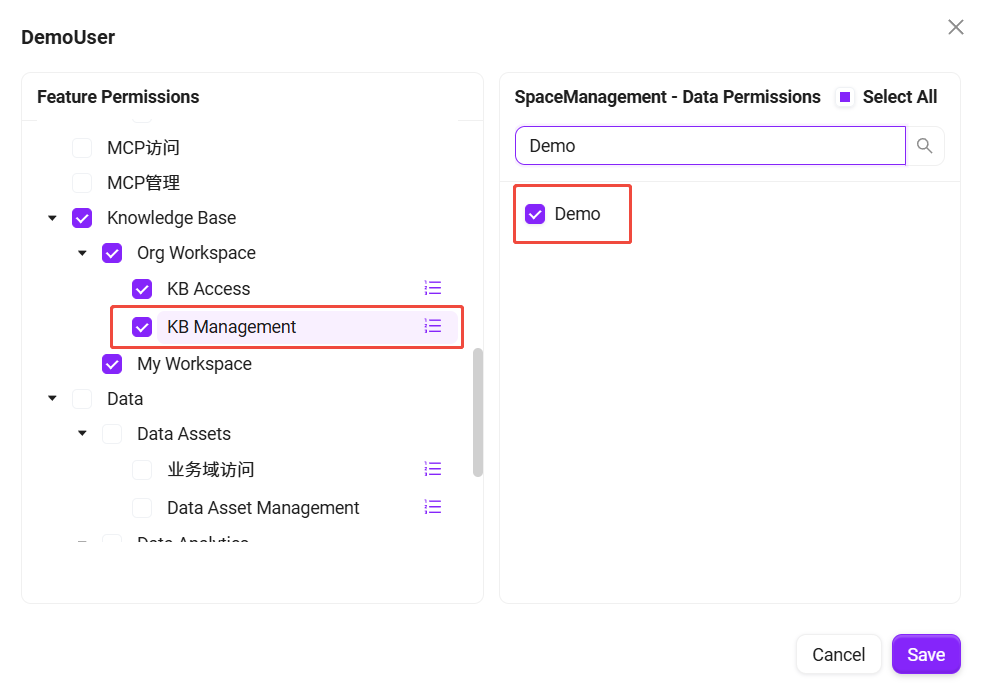Viewport: 987px width, 695px height.
Task: Click the search magnifier icon
Action: point(925,146)
